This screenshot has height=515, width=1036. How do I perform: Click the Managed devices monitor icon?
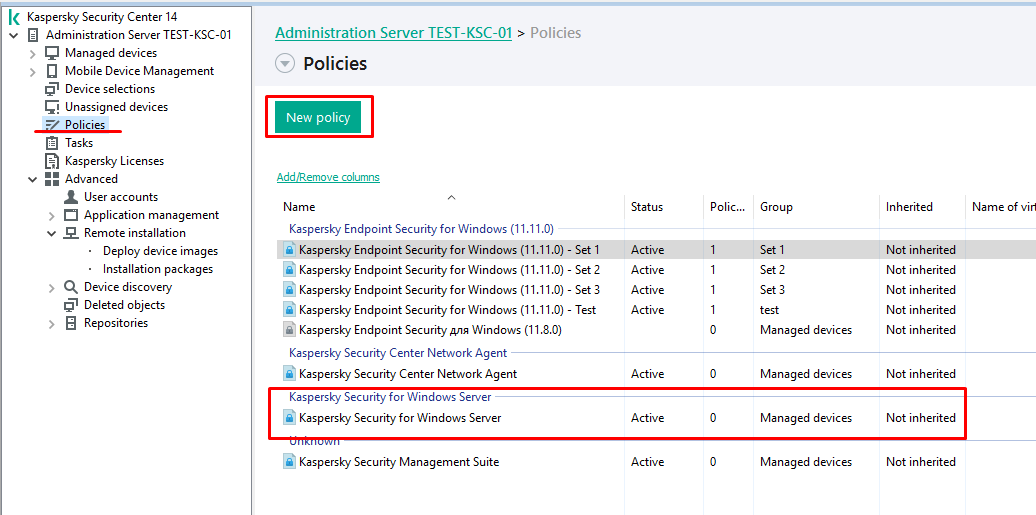(52, 53)
